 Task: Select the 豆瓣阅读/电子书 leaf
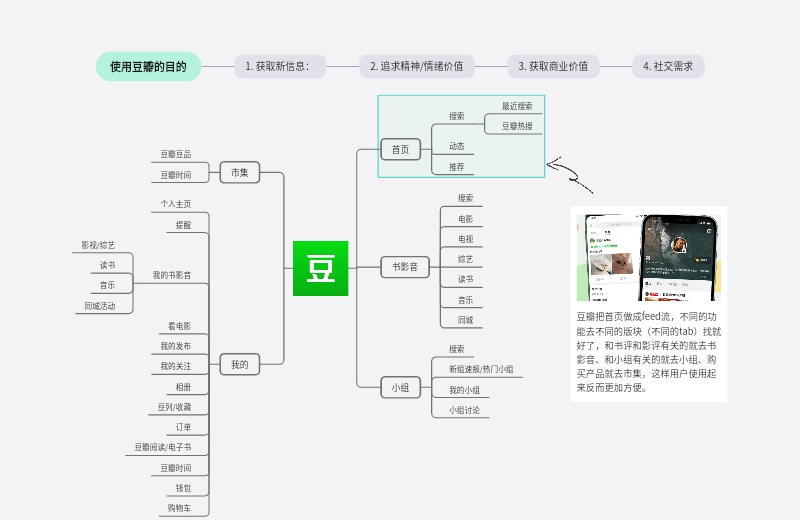coord(163,447)
